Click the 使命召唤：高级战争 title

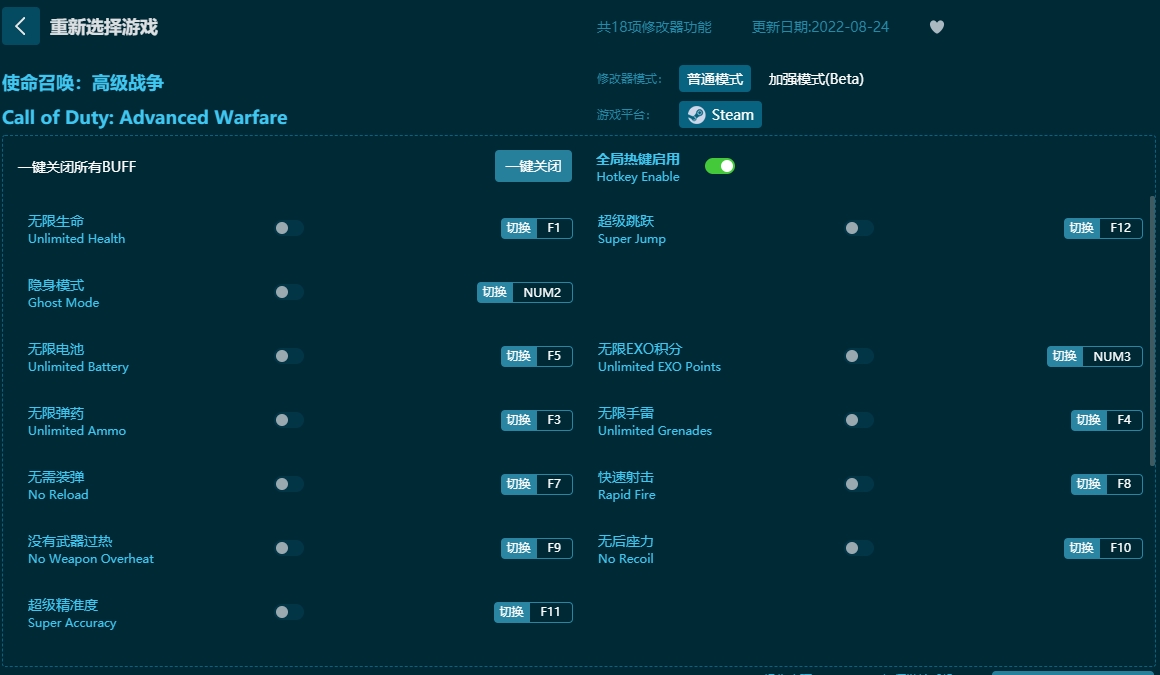[x=83, y=83]
